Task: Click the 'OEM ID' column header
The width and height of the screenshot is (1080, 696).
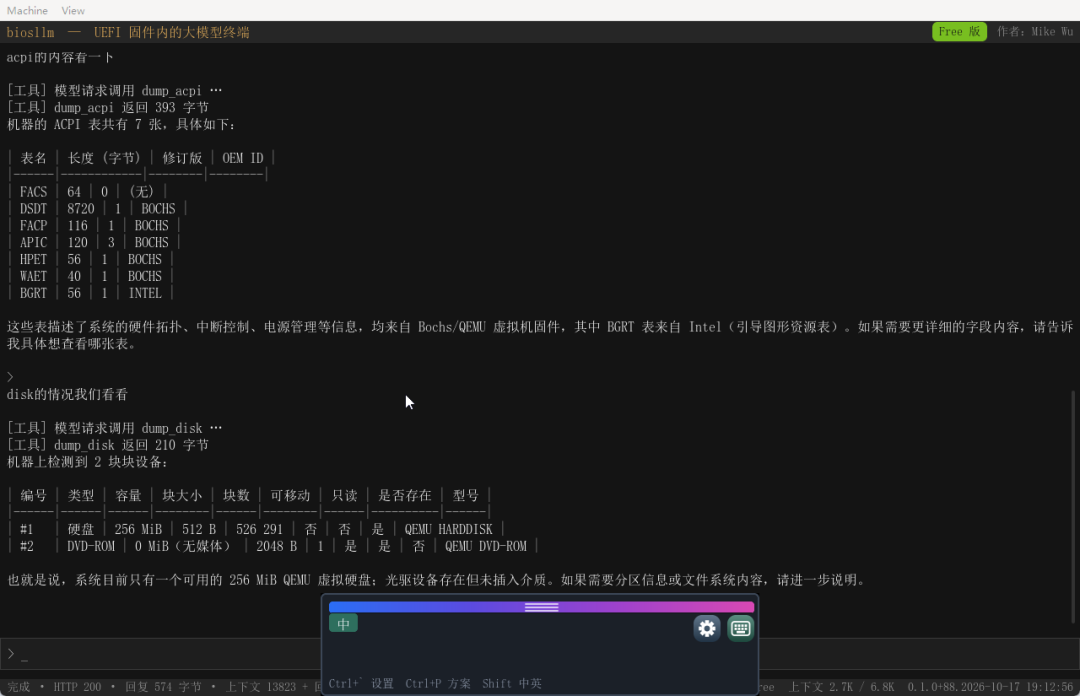Action: coord(242,158)
